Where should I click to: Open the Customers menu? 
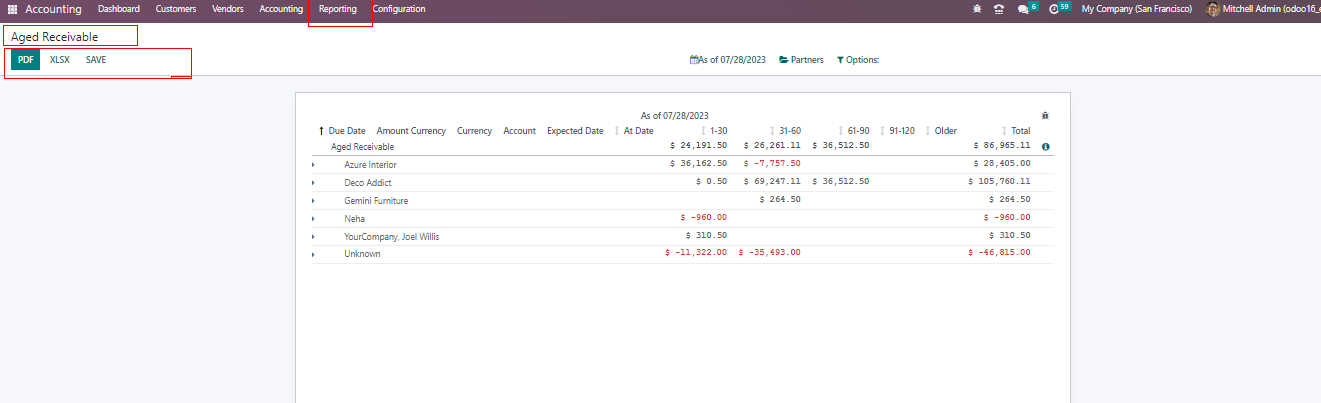[x=176, y=9]
